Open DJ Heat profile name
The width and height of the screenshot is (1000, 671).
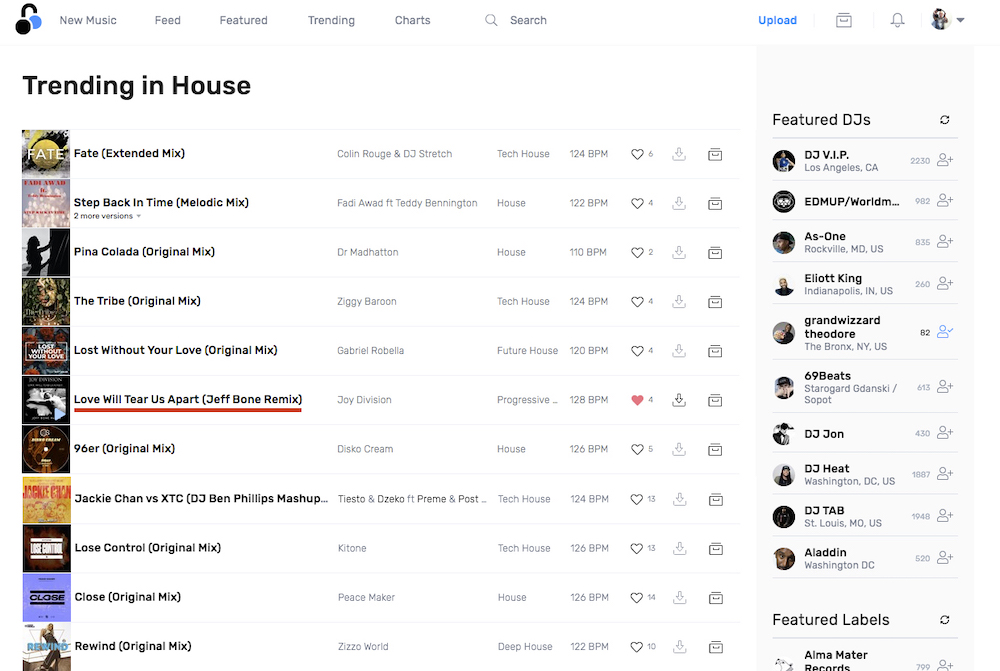pos(827,468)
